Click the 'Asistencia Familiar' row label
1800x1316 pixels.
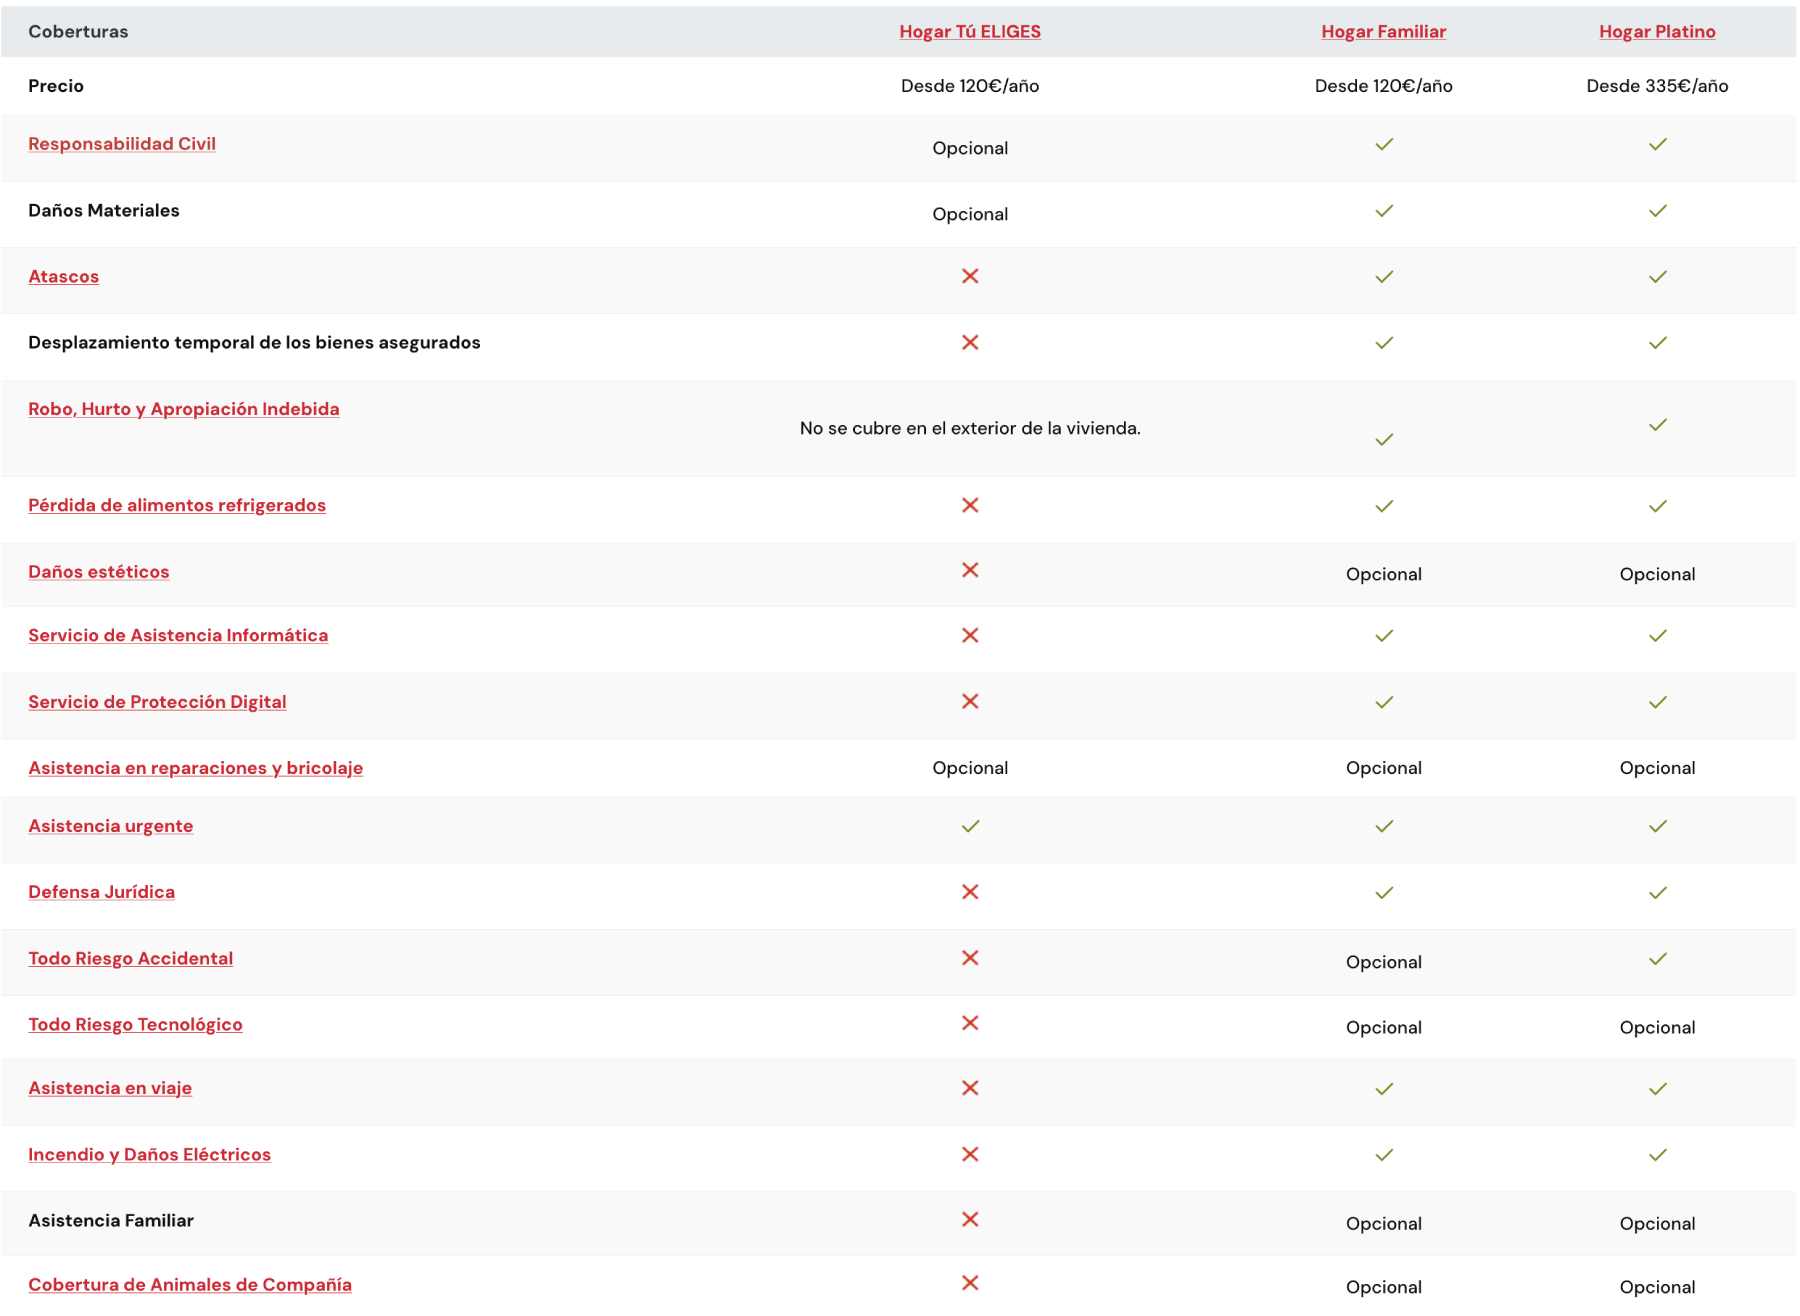[x=111, y=1220]
